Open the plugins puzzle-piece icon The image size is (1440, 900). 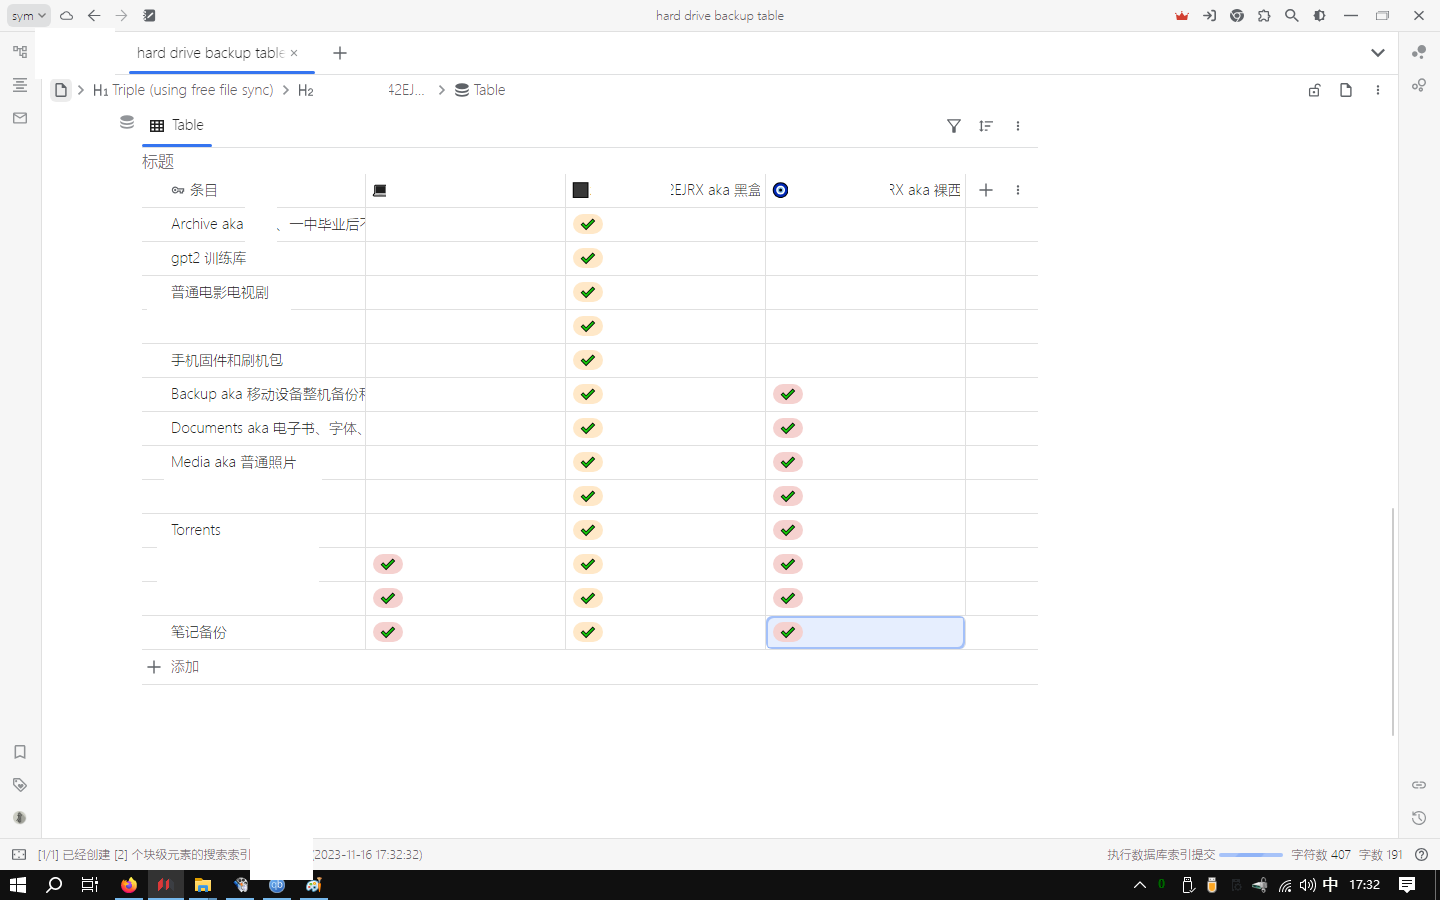1264,16
